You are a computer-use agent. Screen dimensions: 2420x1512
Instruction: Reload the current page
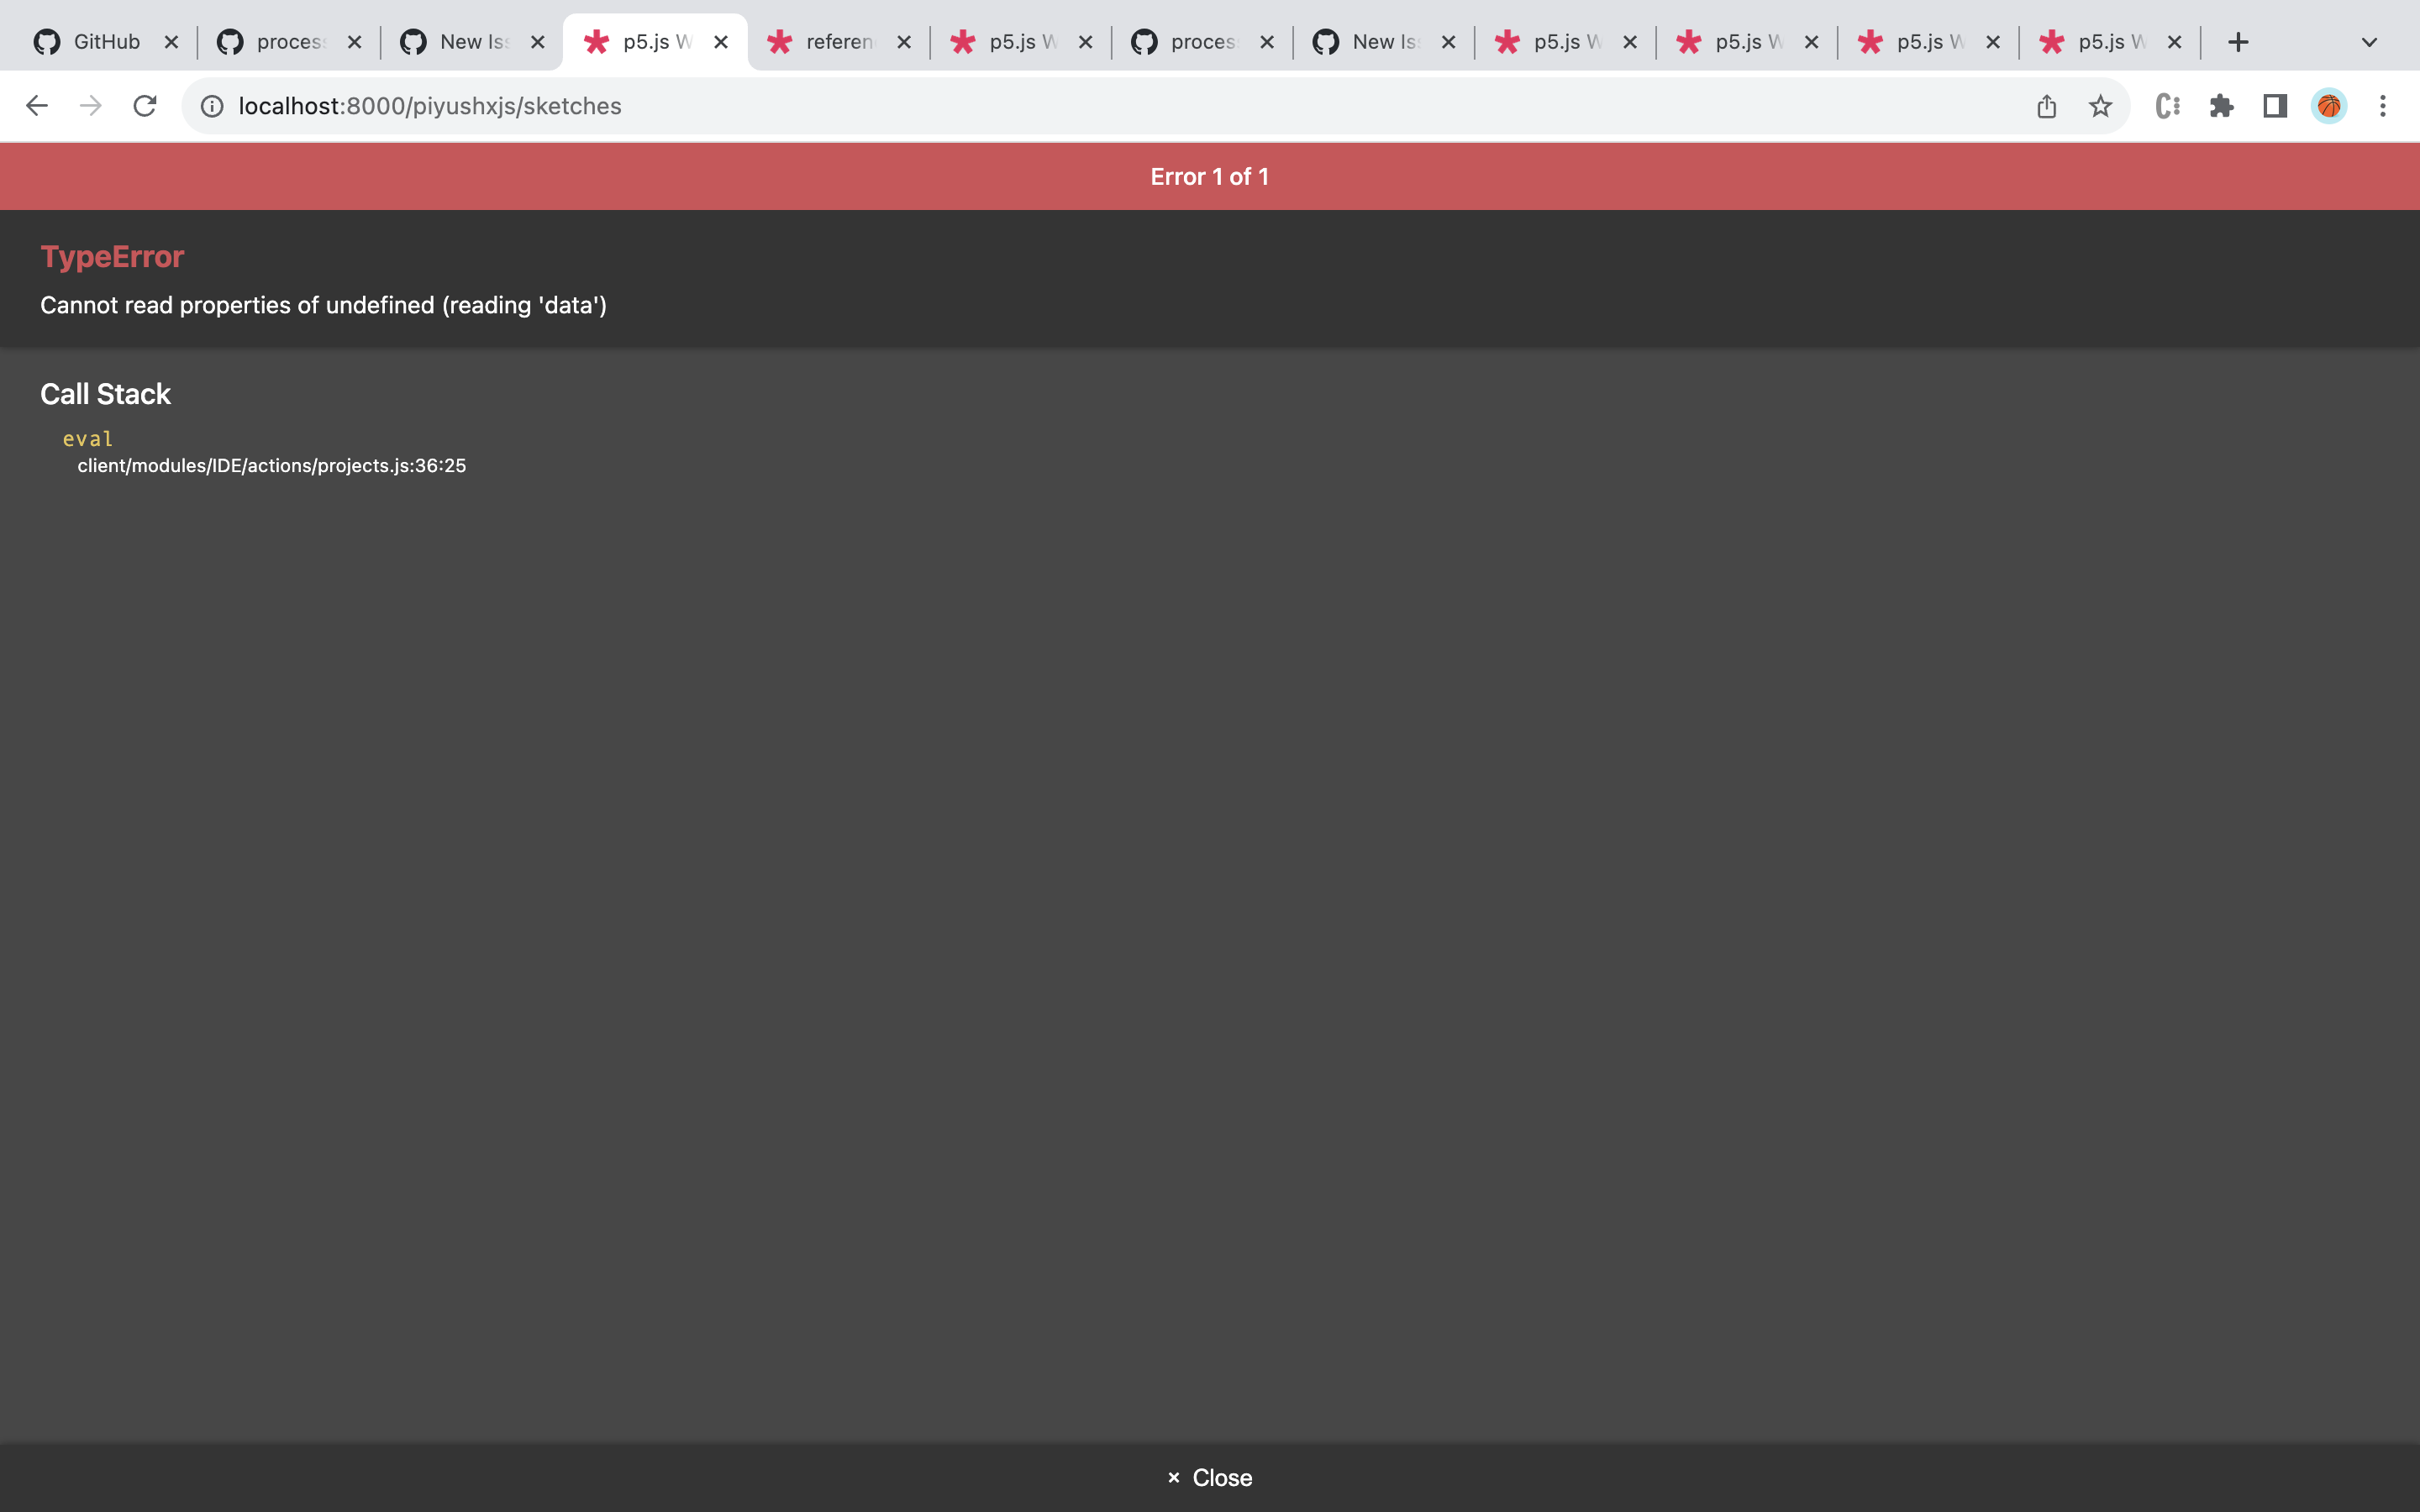[x=145, y=105]
